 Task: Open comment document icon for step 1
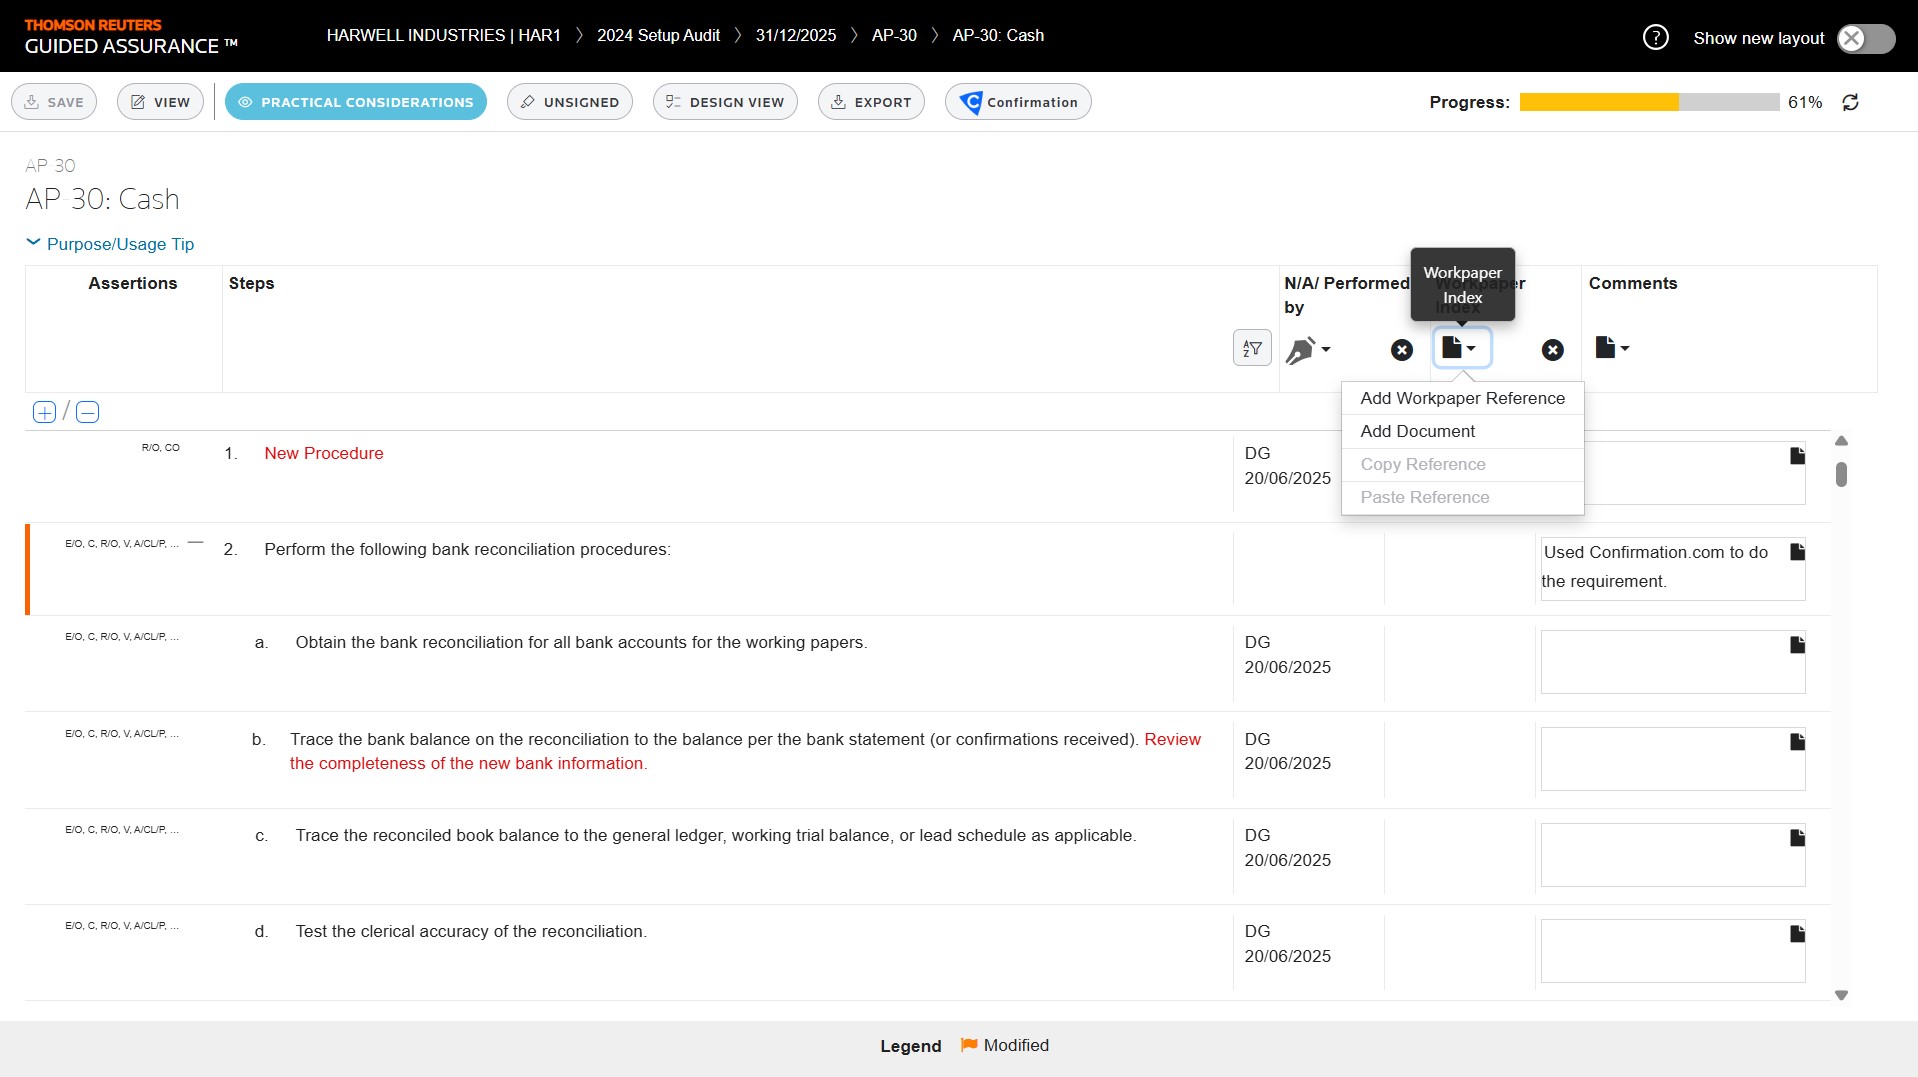click(1797, 456)
